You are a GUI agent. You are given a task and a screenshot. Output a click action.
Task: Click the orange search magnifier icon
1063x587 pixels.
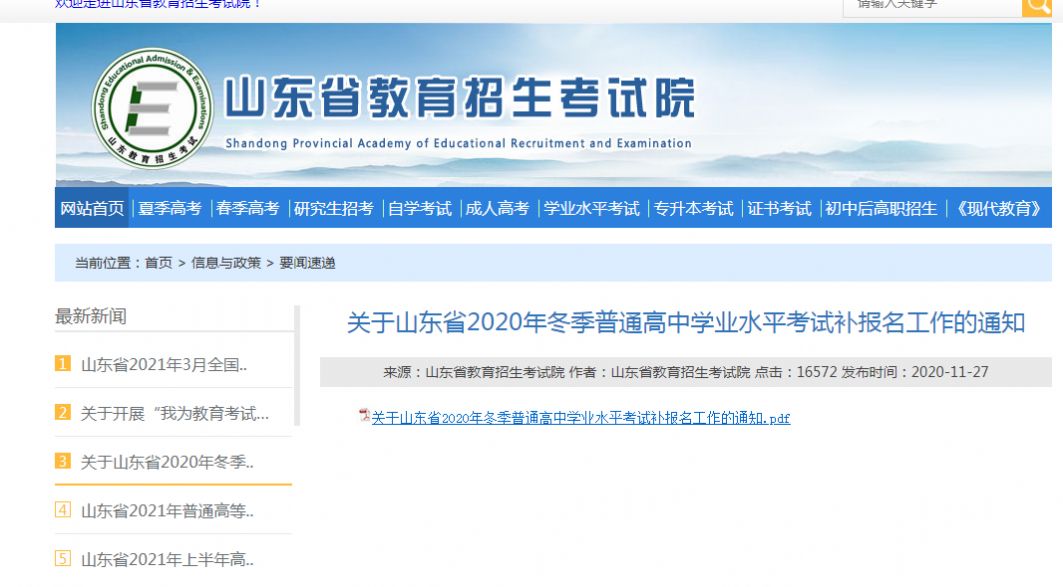1037,7
